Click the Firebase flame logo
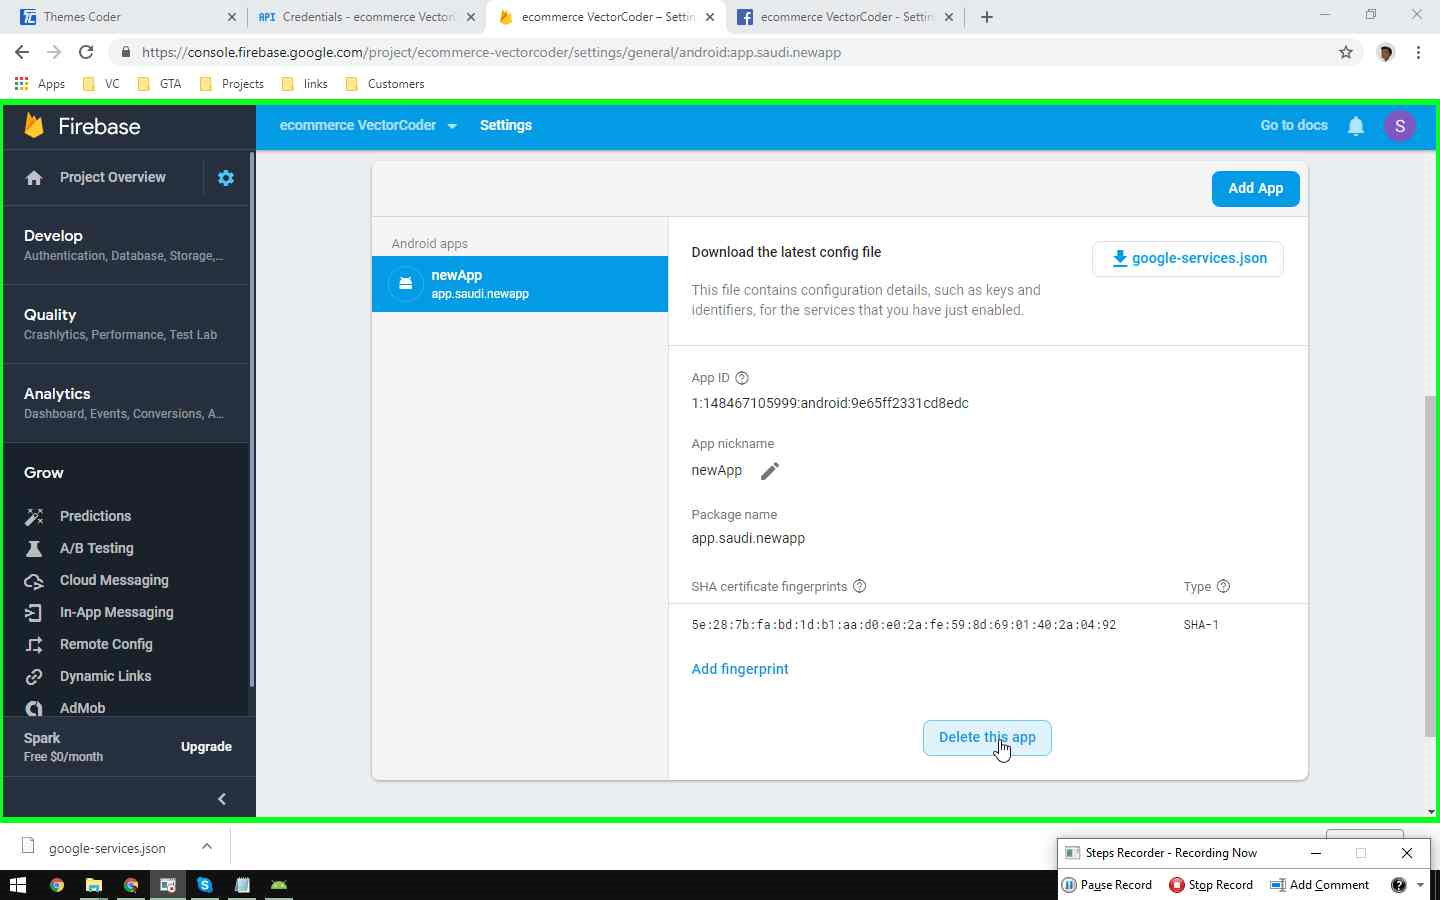 [34, 126]
